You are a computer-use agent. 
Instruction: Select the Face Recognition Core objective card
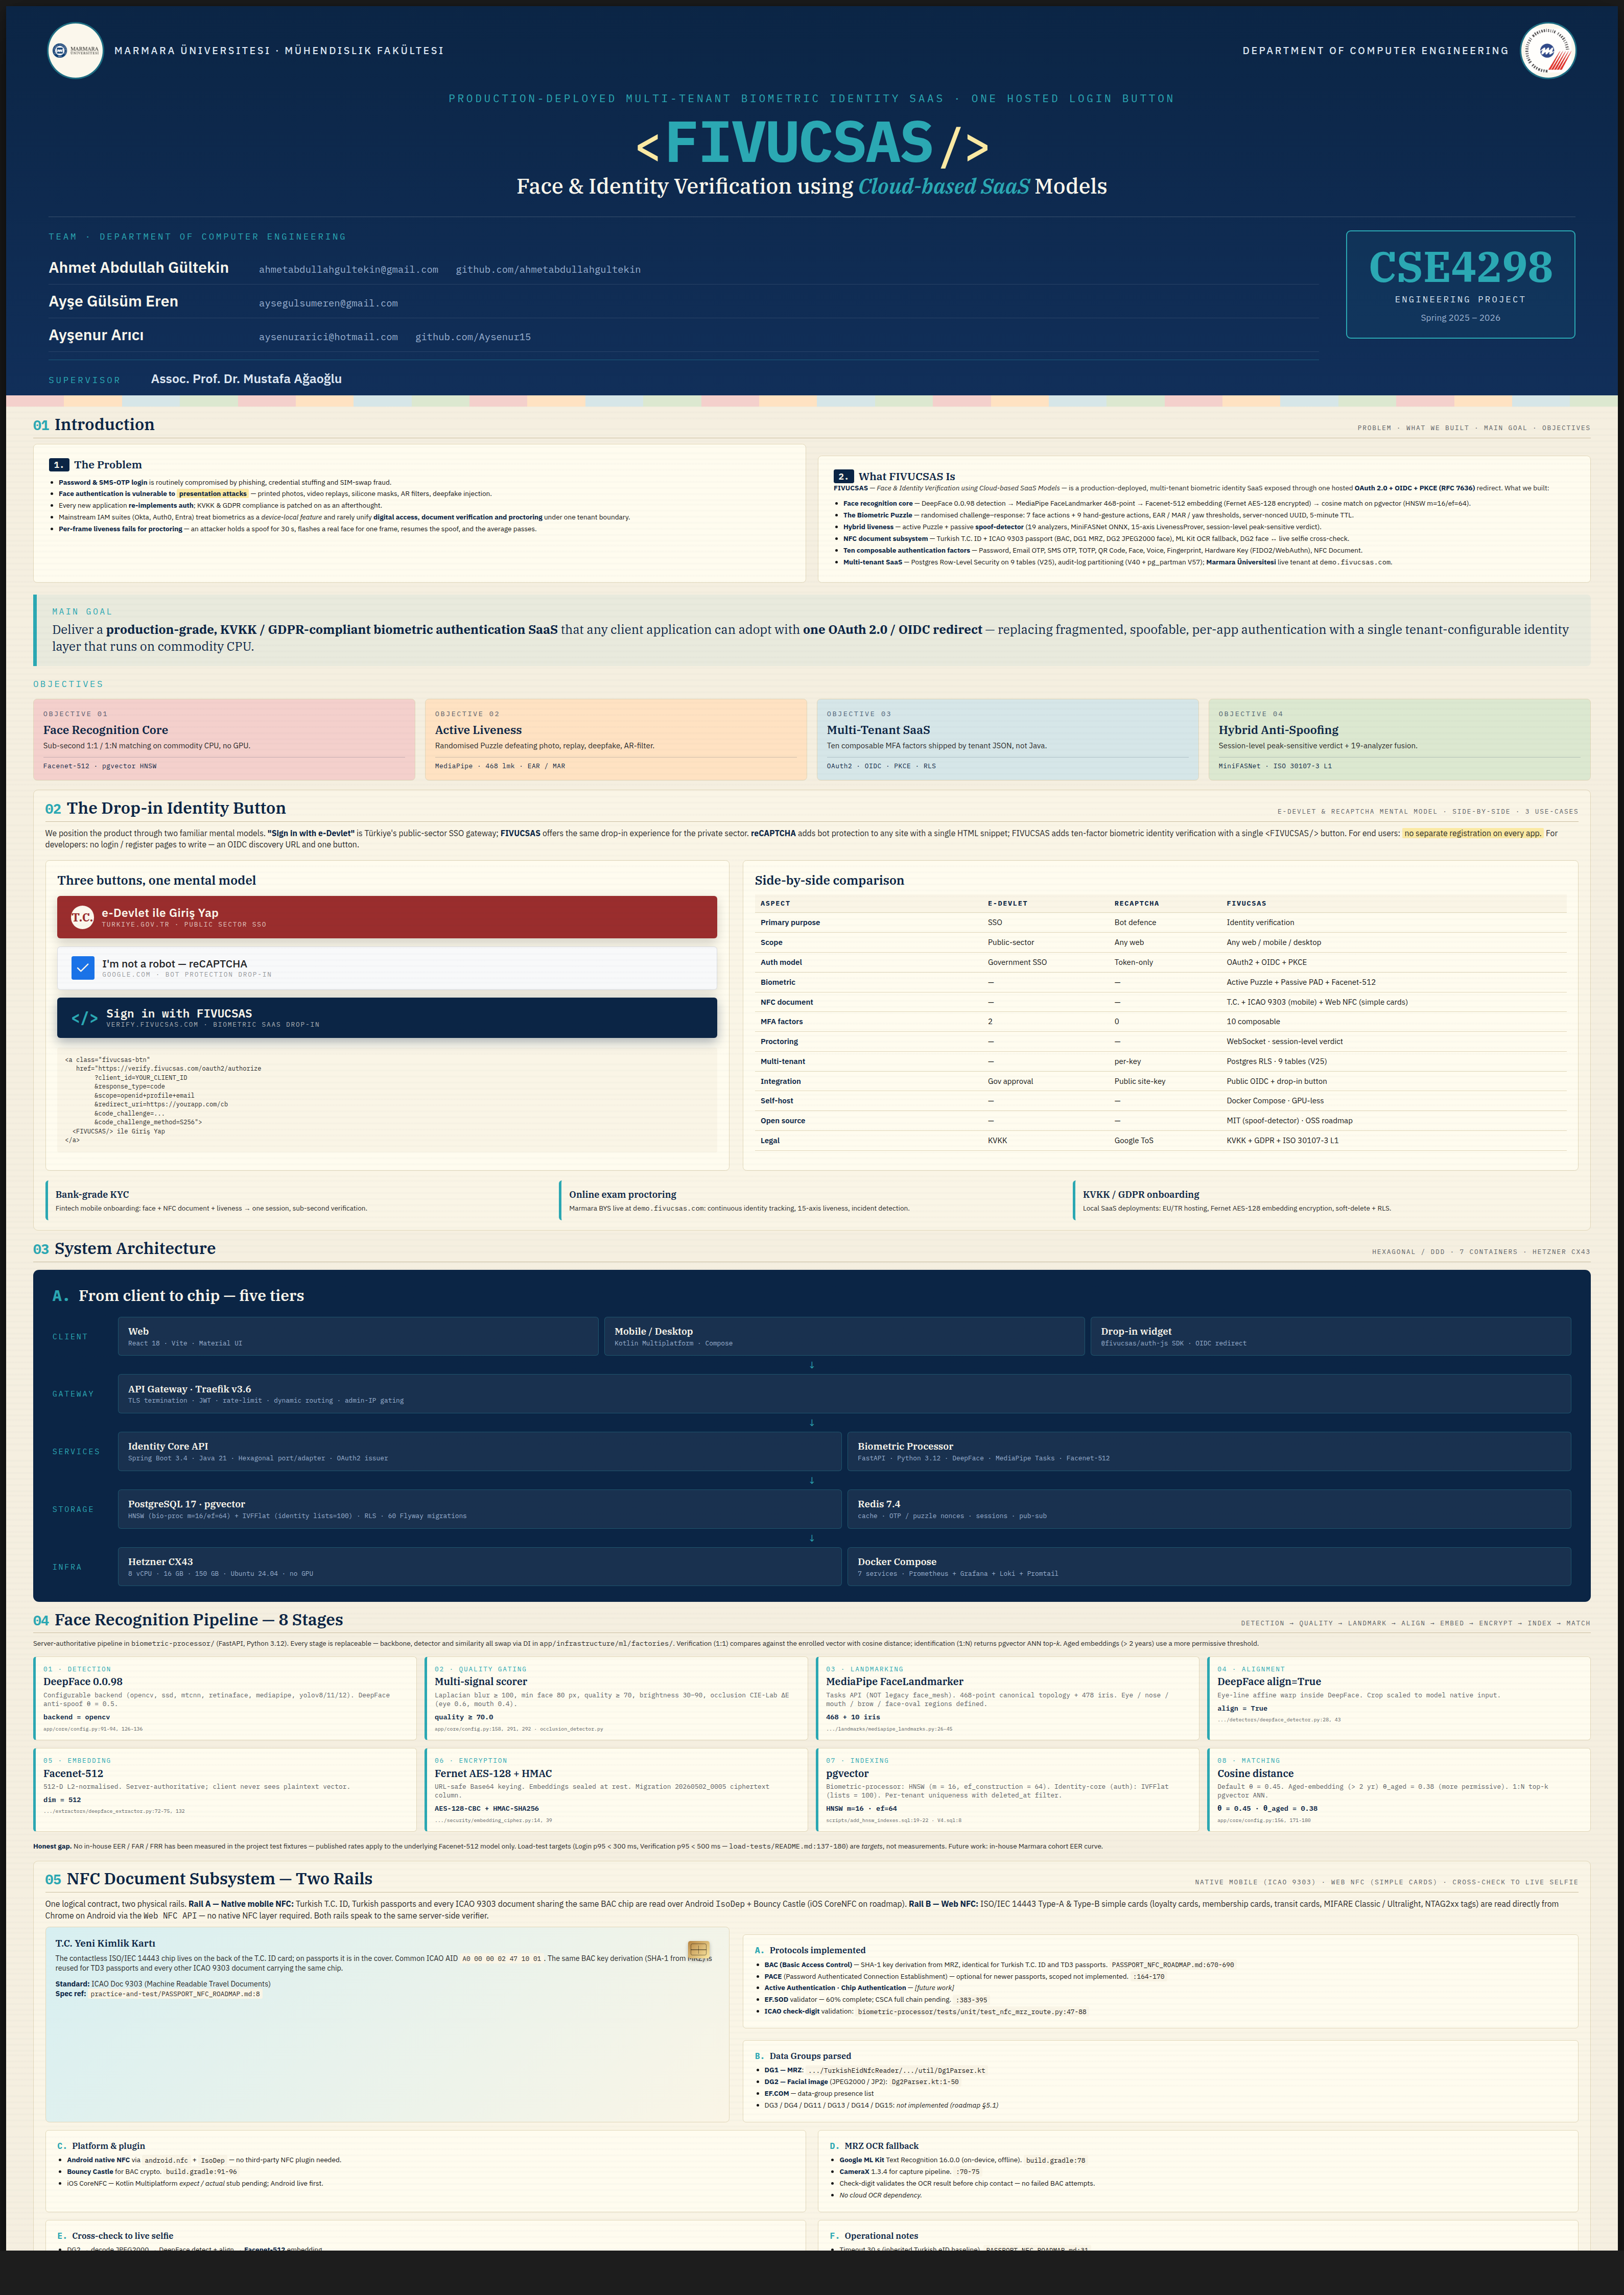[224, 739]
